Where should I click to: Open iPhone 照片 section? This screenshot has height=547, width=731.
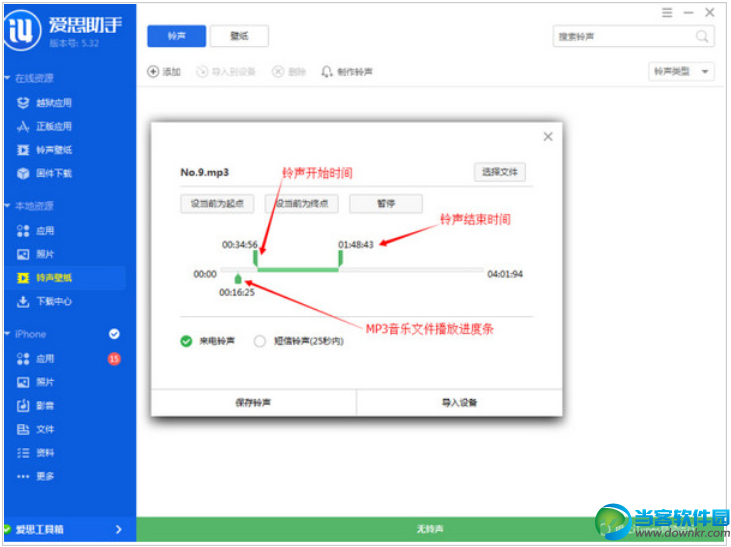coord(35,382)
